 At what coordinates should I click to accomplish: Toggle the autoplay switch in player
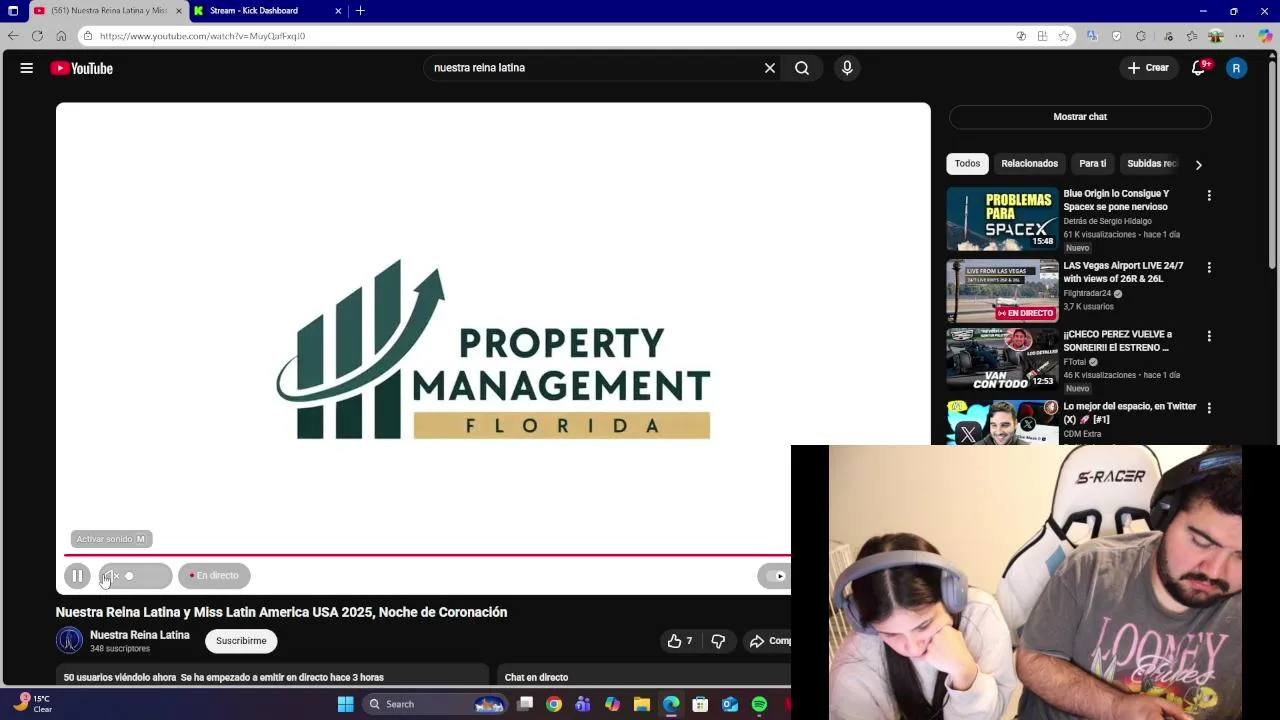[775, 576]
